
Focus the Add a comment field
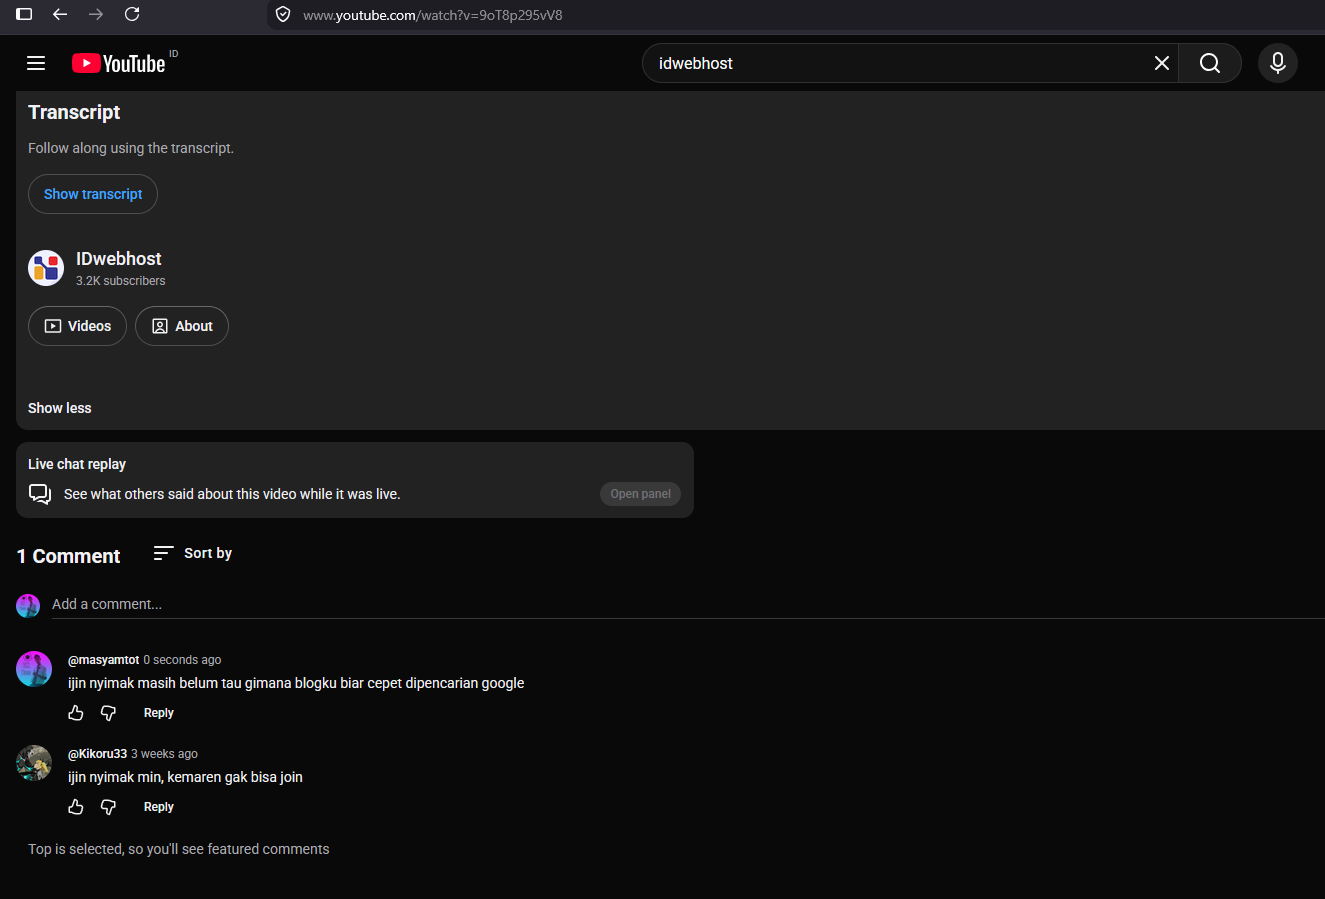[688, 604]
